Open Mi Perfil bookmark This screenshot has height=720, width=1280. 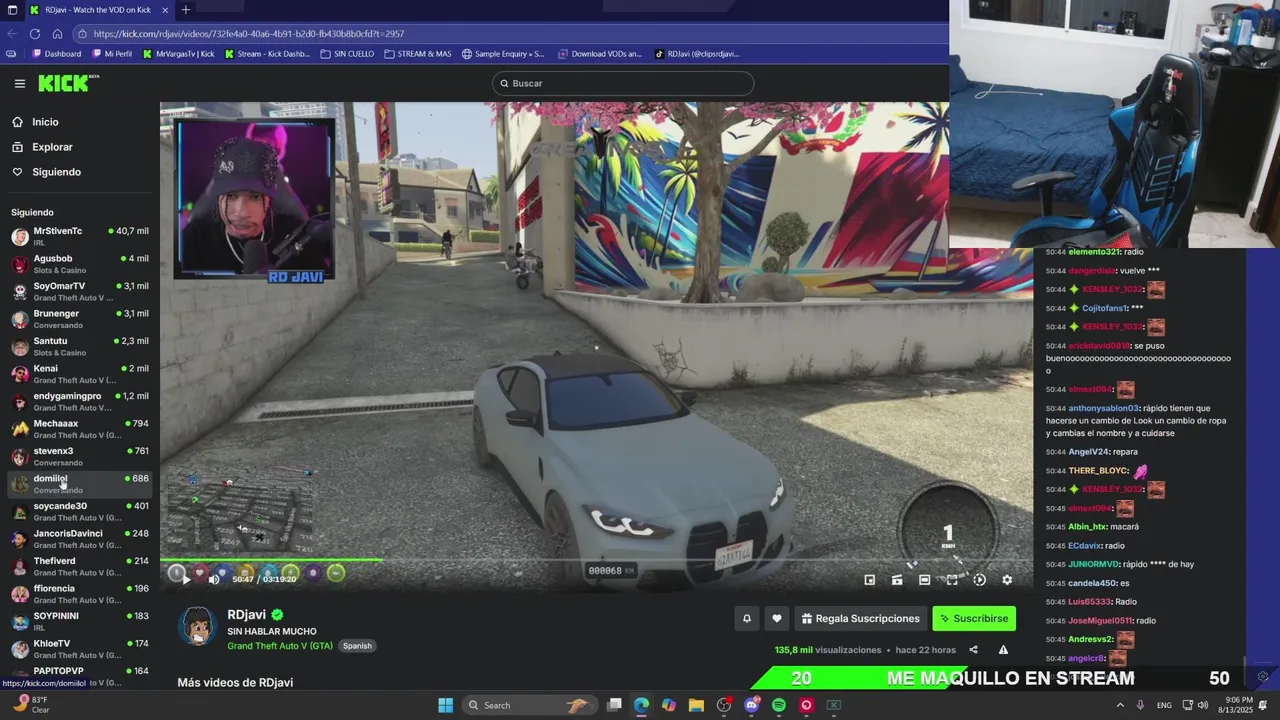(112, 54)
